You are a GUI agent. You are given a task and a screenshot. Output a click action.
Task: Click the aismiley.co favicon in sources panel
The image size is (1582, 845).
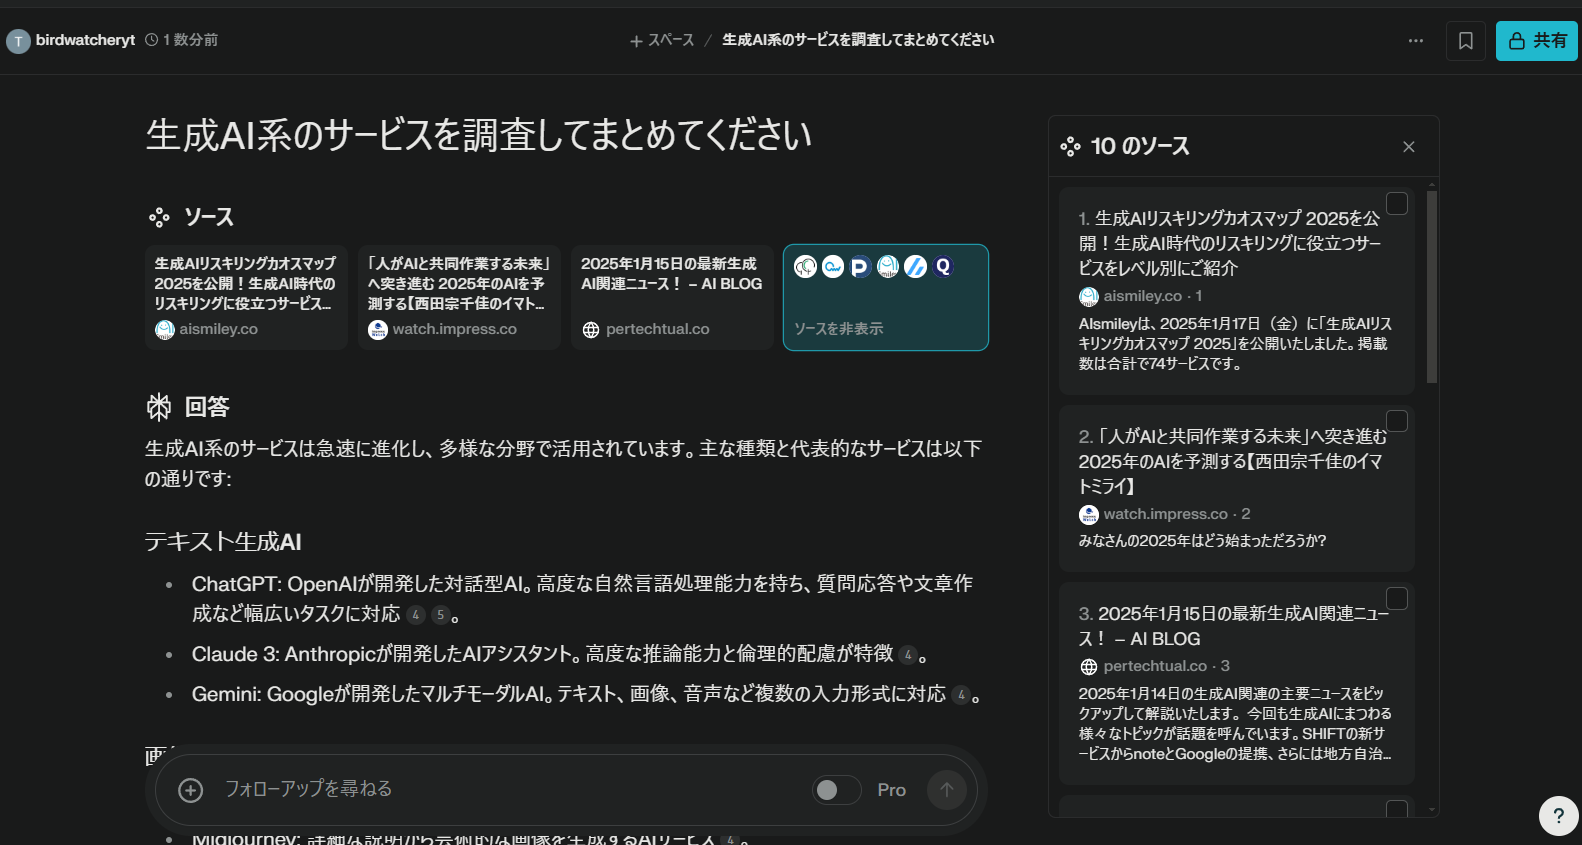[x=1089, y=297]
